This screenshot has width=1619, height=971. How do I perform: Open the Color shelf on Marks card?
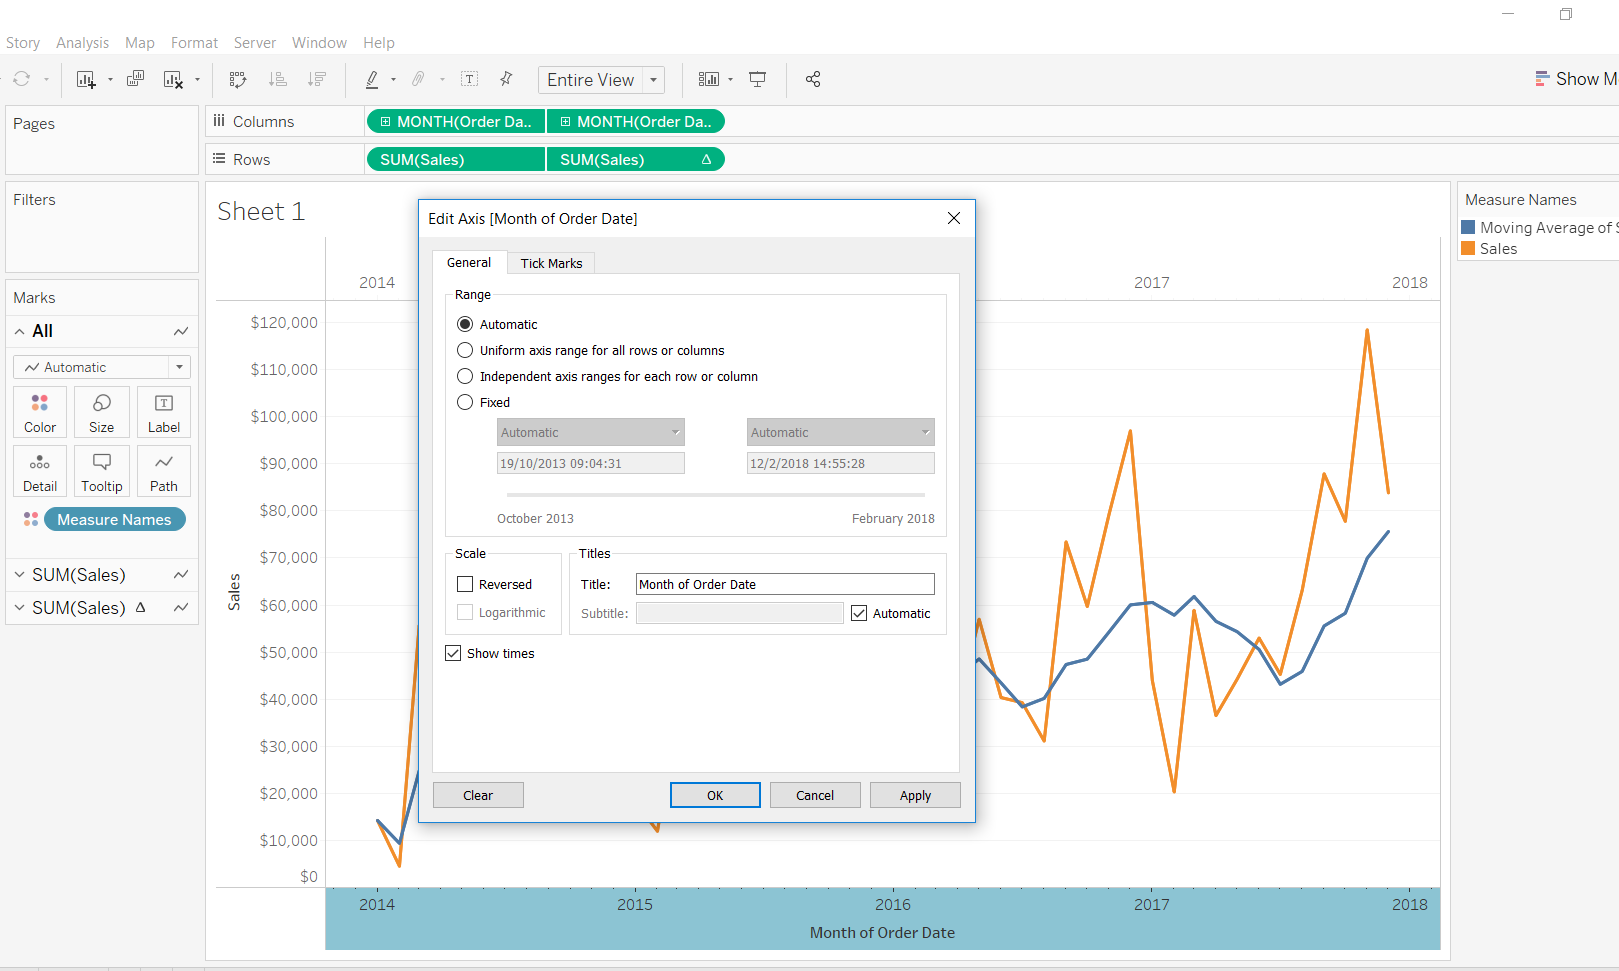click(x=39, y=411)
